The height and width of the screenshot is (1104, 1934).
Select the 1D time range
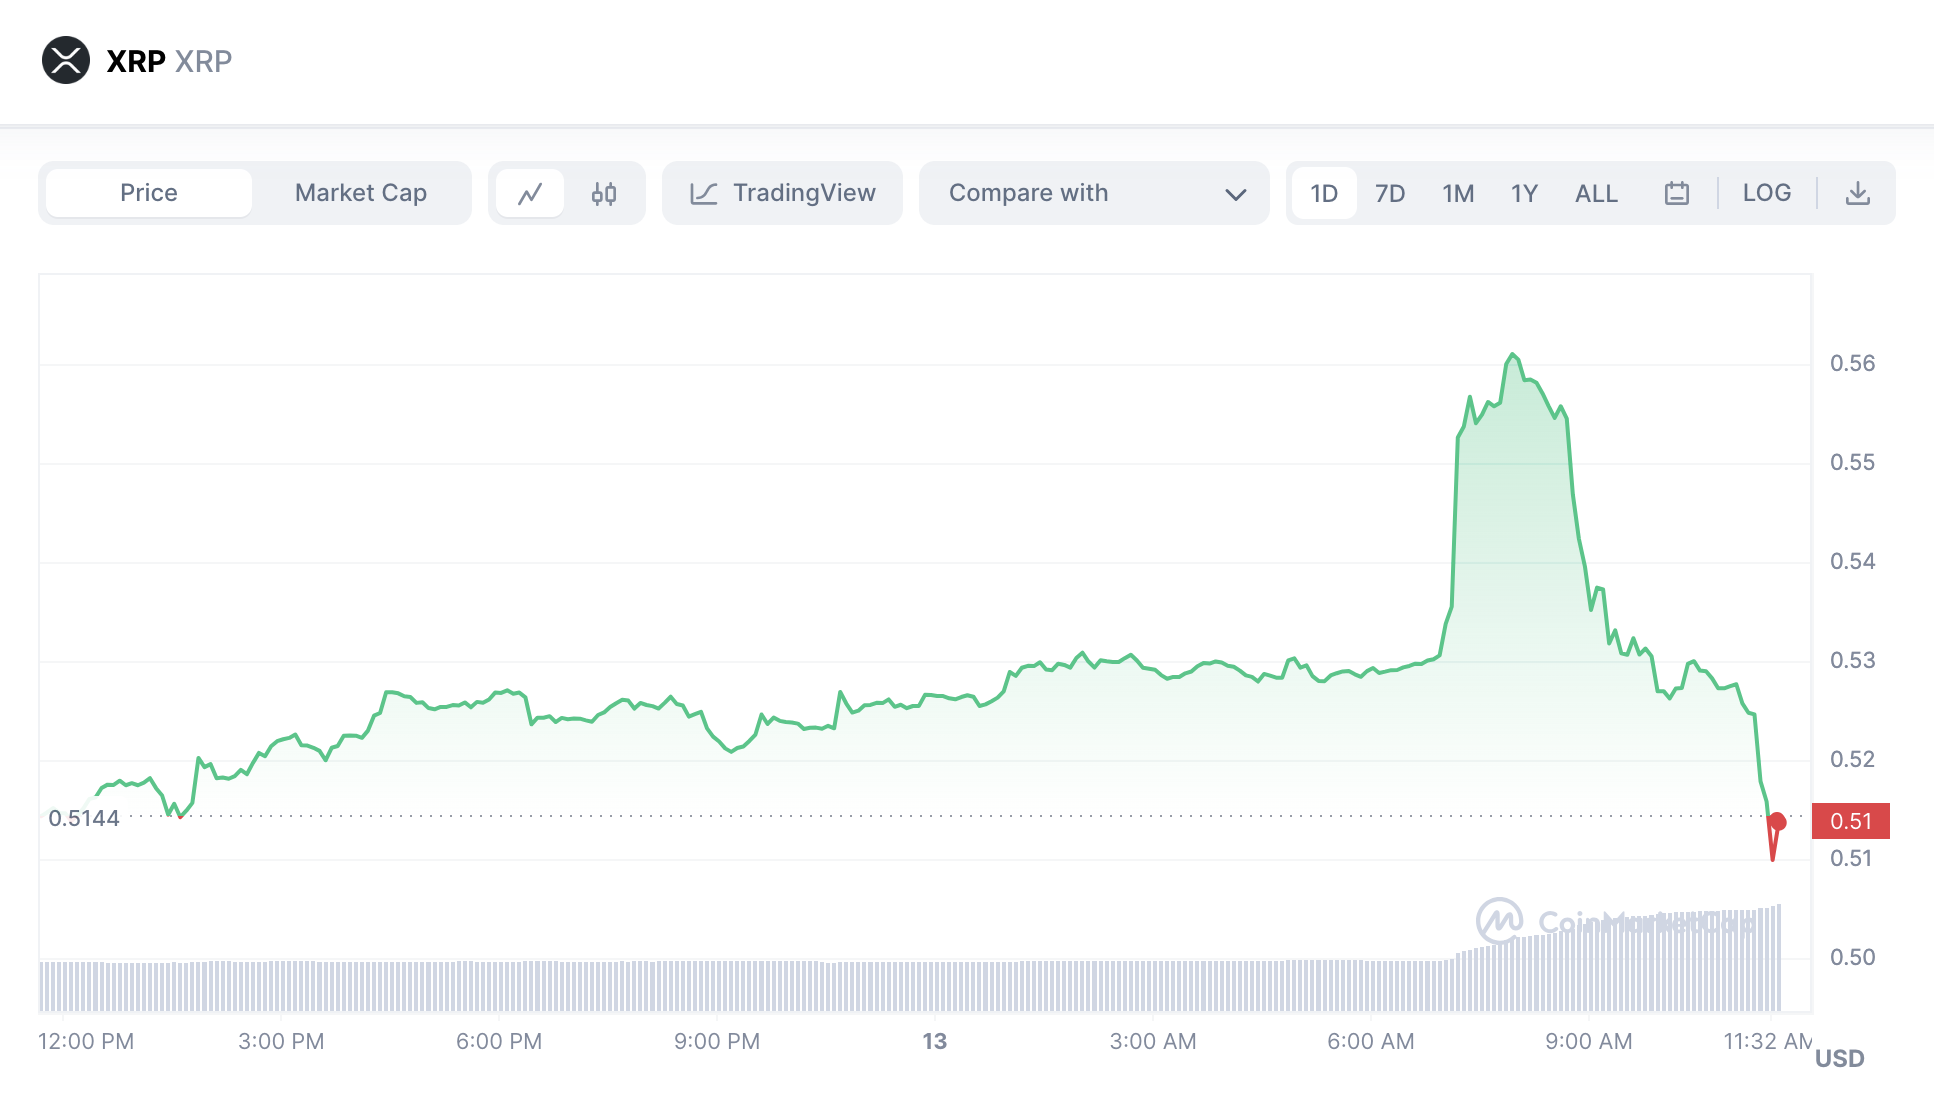click(x=1324, y=193)
